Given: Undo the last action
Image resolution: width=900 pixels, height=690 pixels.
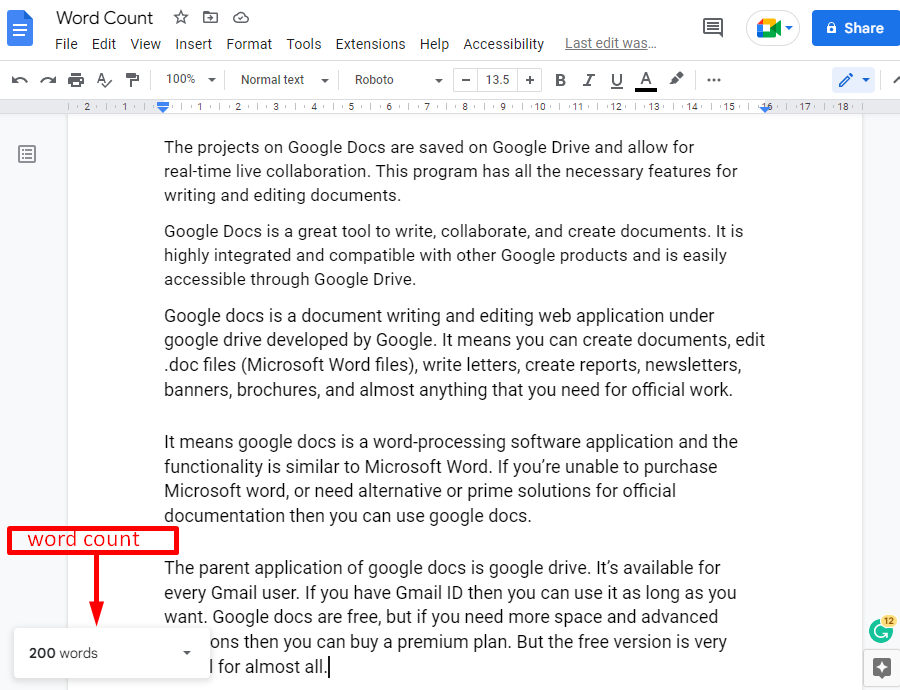Looking at the screenshot, I should [x=20, y=80].
